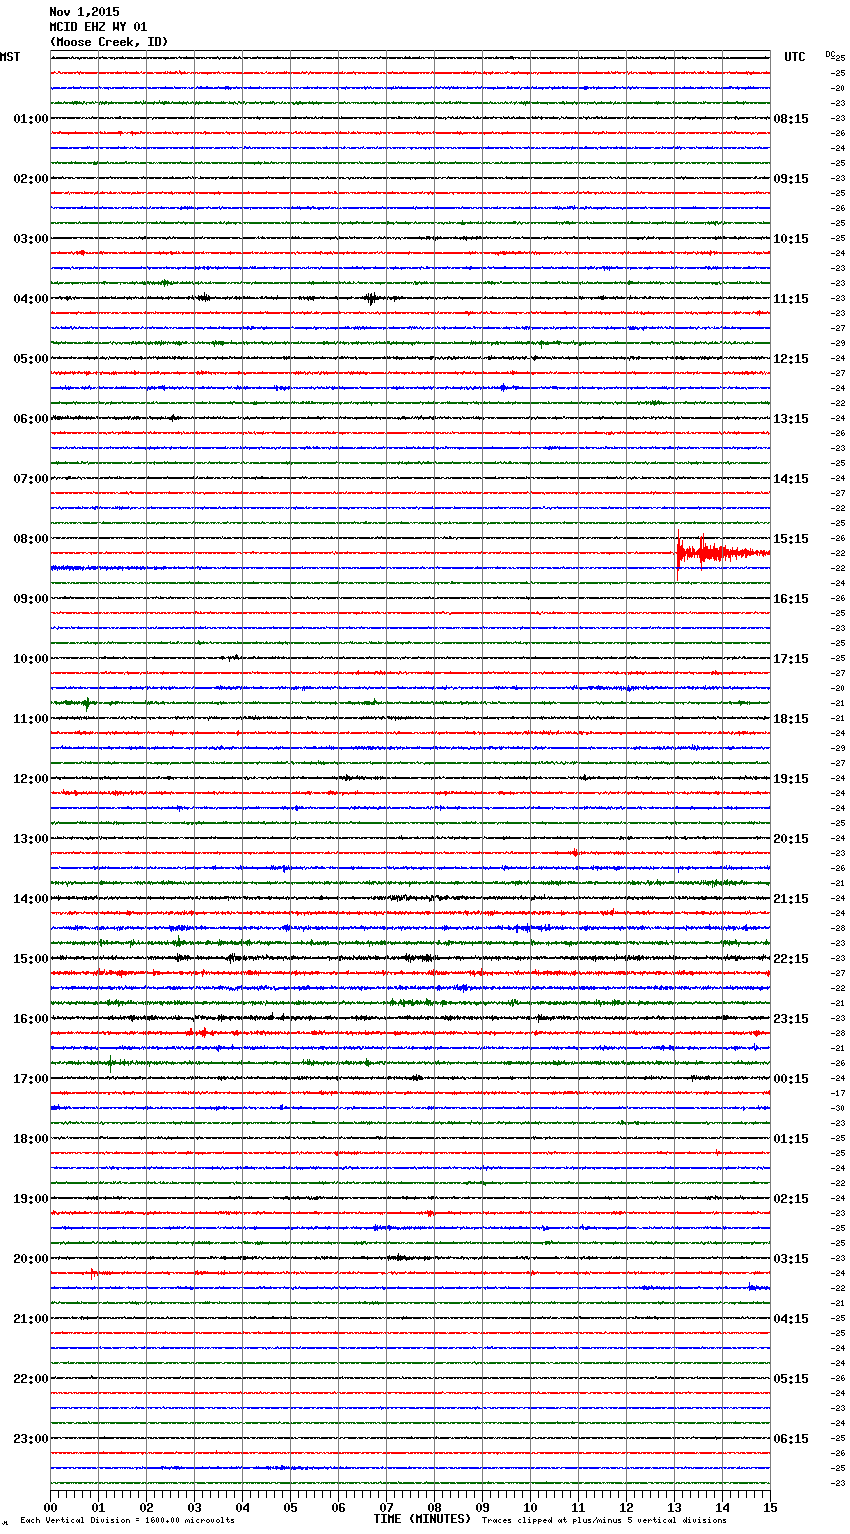Click the 21:15 UTC time label
This screenshot has height=1534, width=850.
791,899
